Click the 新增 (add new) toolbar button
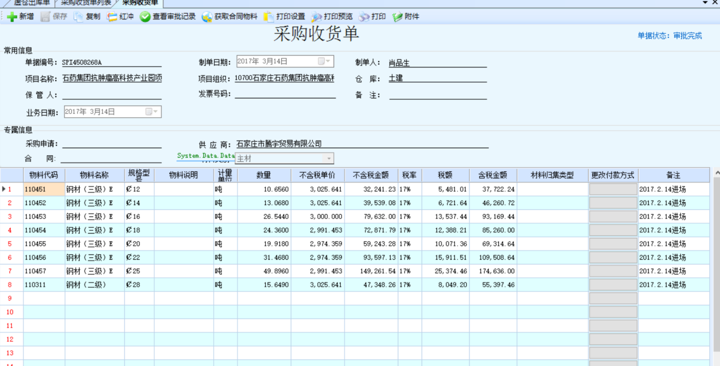 click(x=21, y=17)
